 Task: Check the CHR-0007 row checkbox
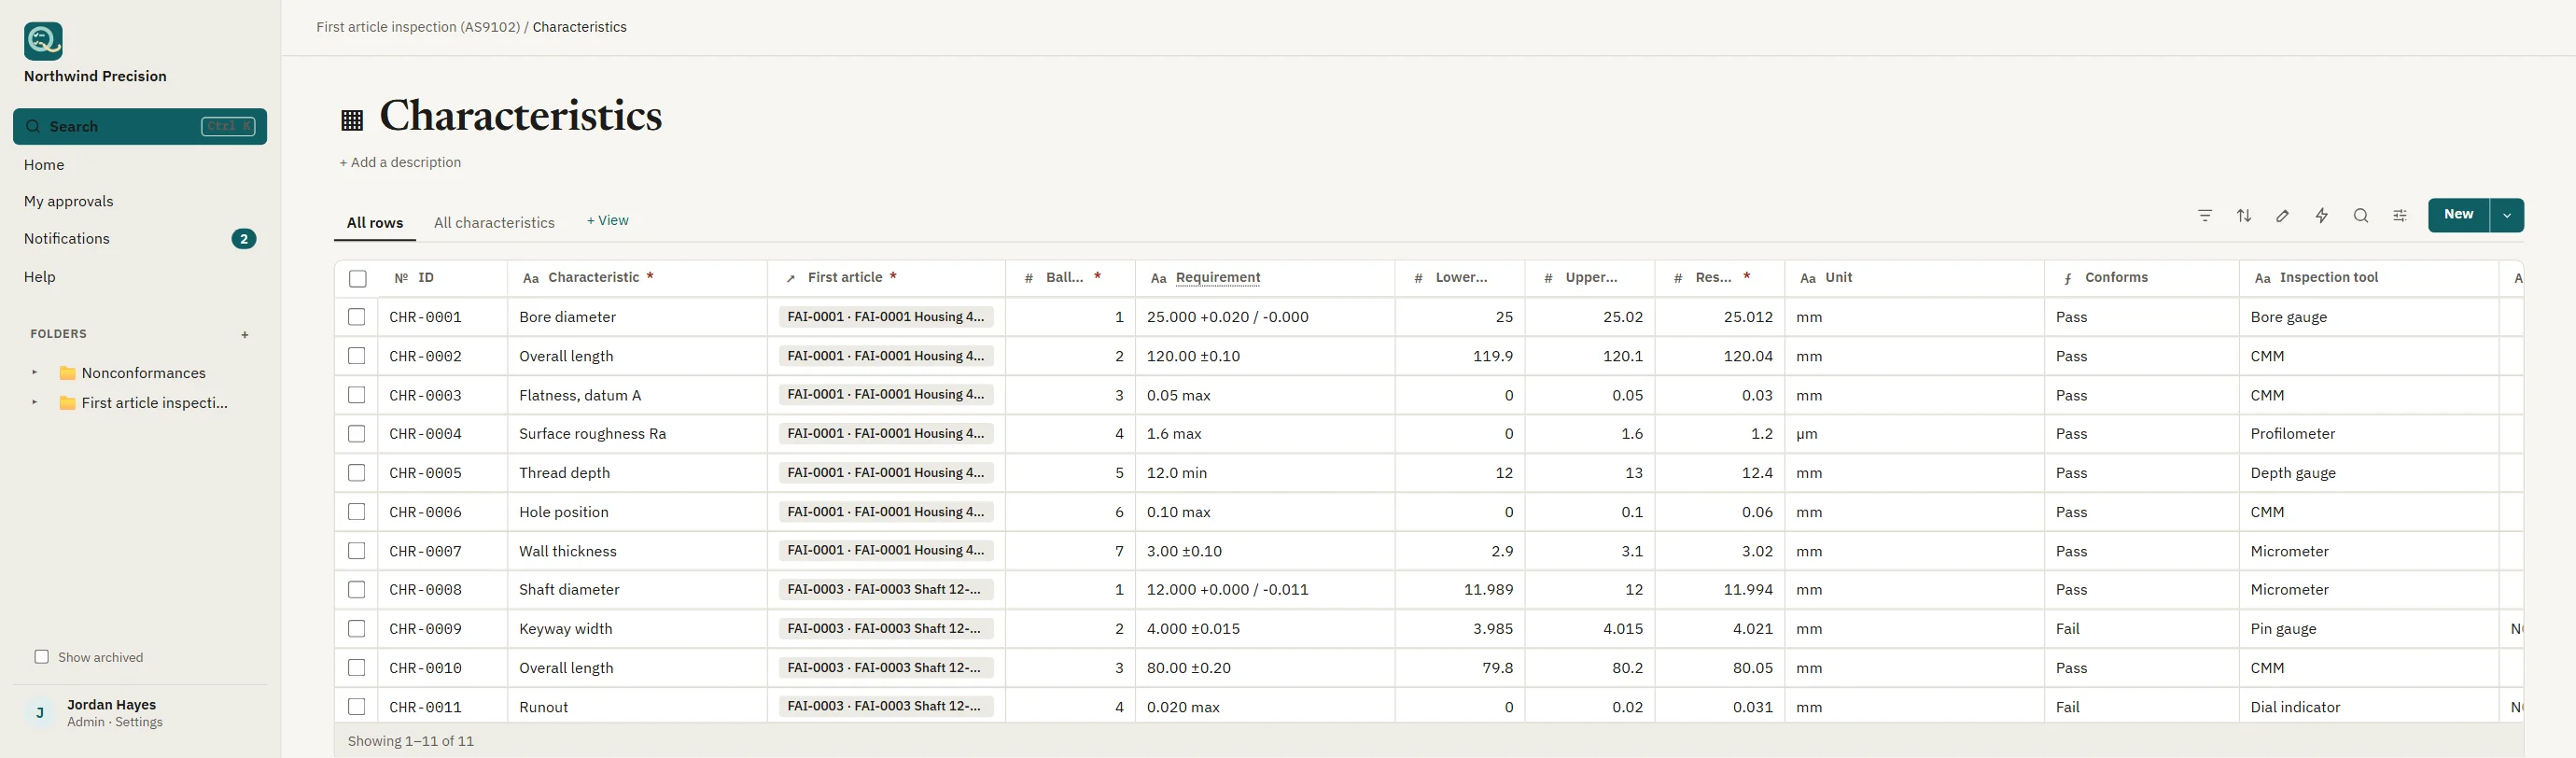357,551
